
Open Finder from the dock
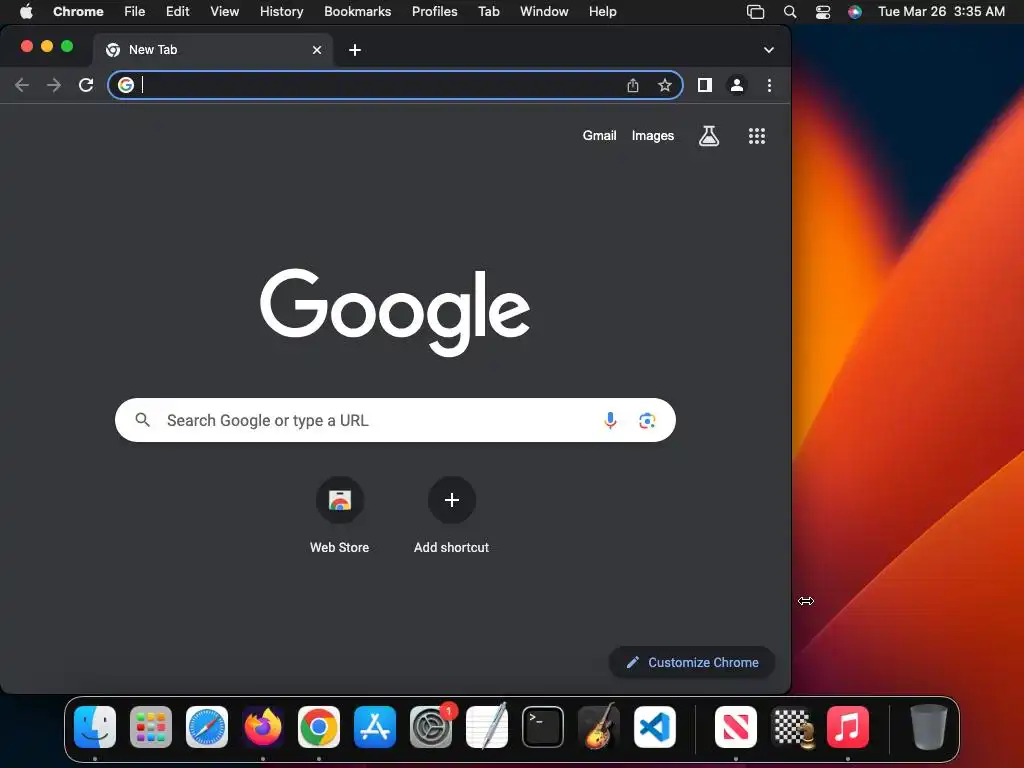[95, 726]
